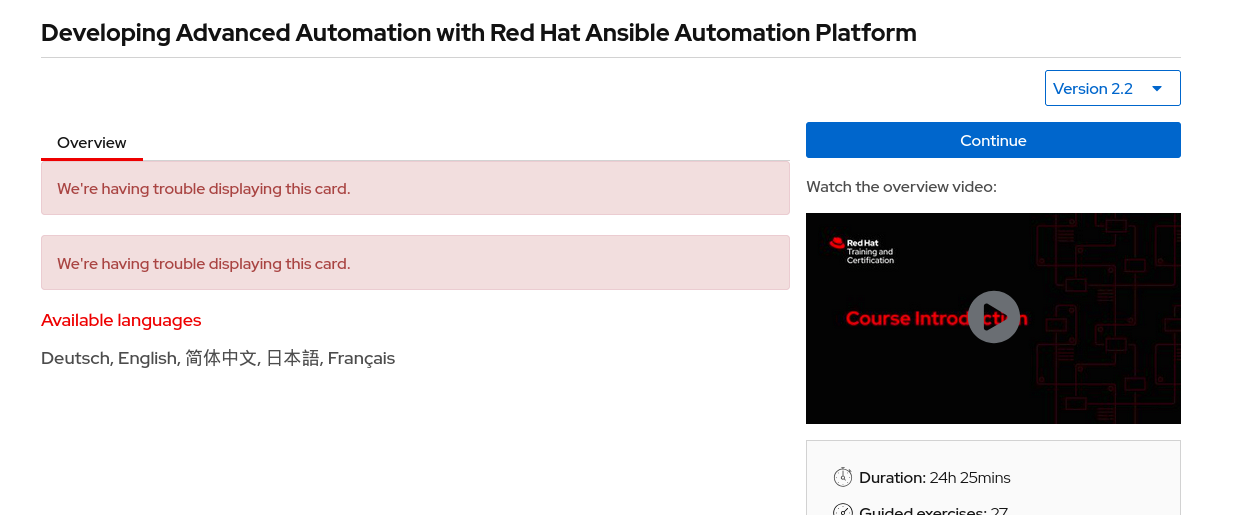The width and height of the screenshot is (1252, 515).
Task: Select the second trouble displaying card alert
Action: tap(415, 263)
